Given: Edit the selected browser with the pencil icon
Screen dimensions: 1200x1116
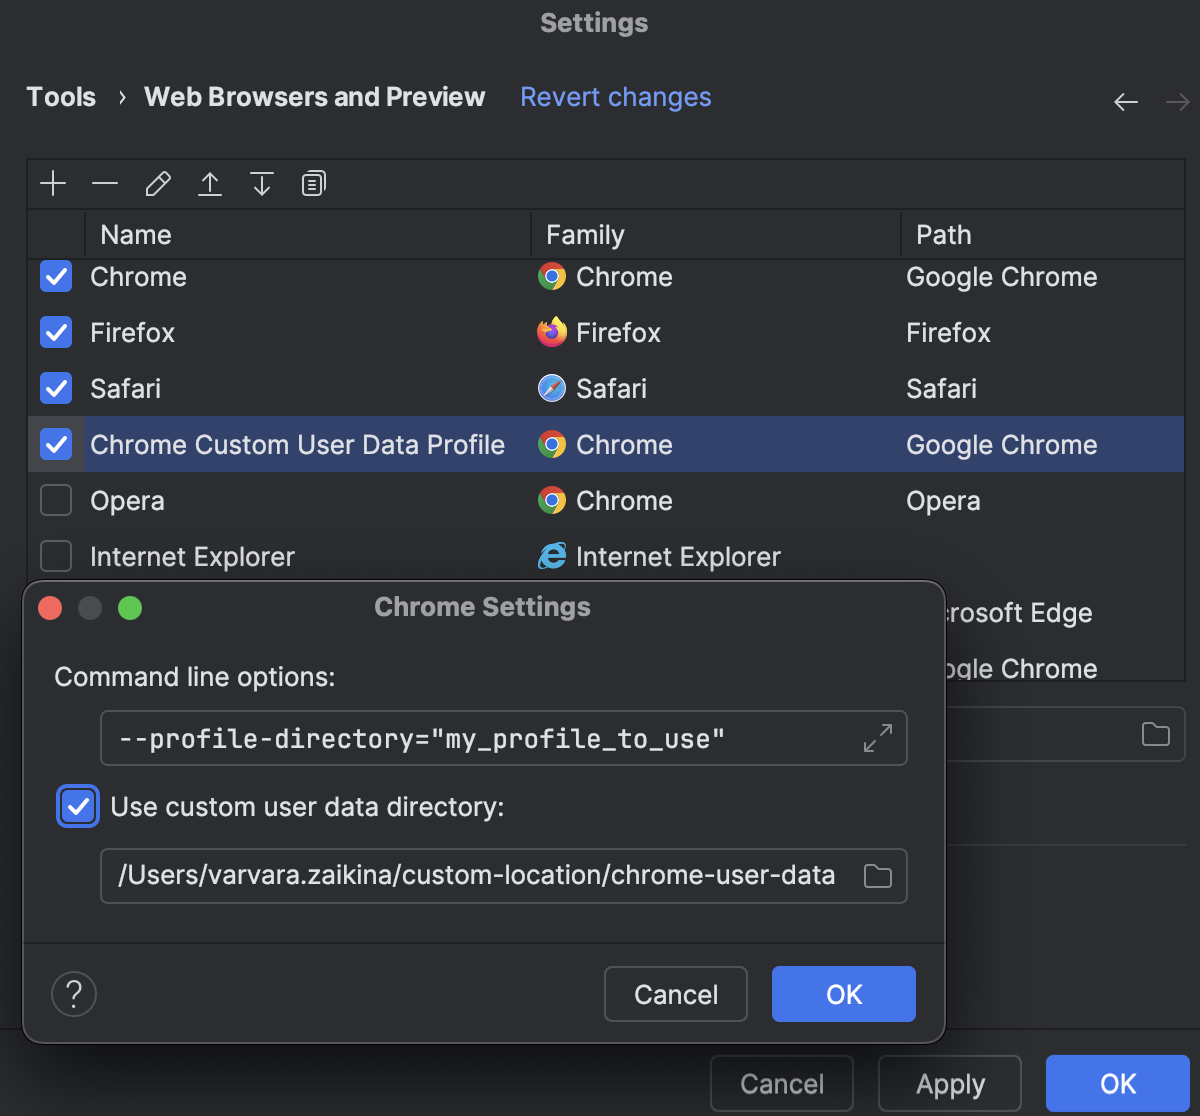Looking at the screenshot, I should tap(157, 183).
